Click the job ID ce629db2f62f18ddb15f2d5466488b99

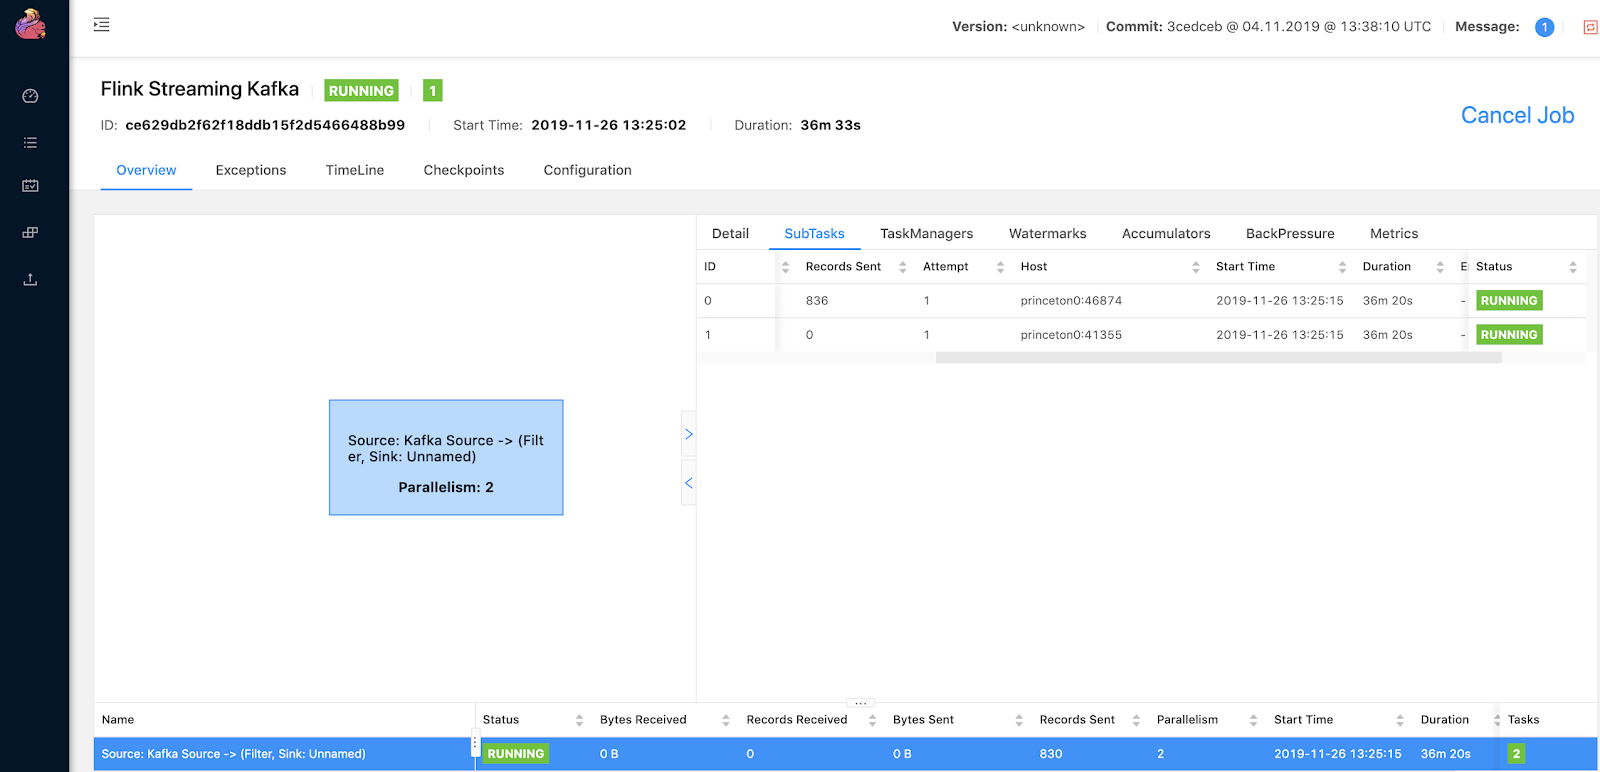point(265,125)
